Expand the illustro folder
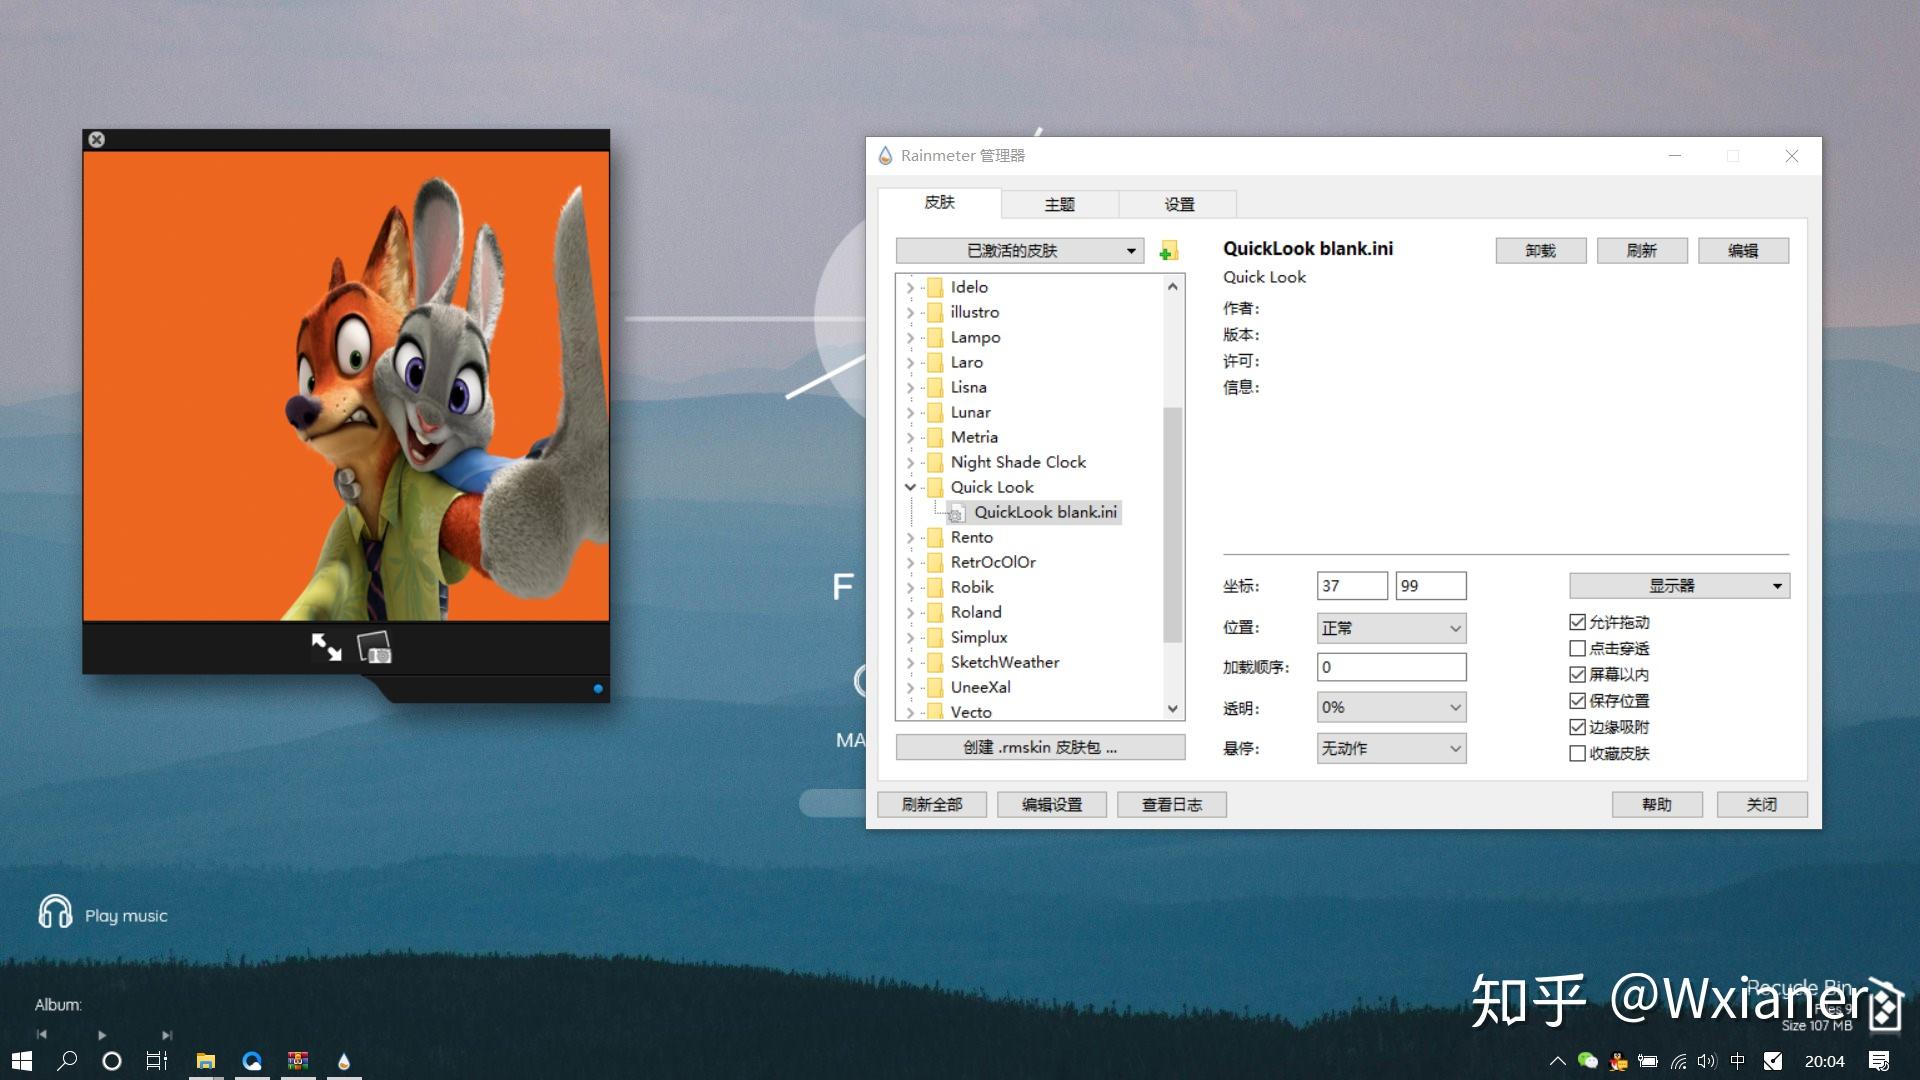The height and width of the screenshot is (1080, 1920). [x=910, y=312]
